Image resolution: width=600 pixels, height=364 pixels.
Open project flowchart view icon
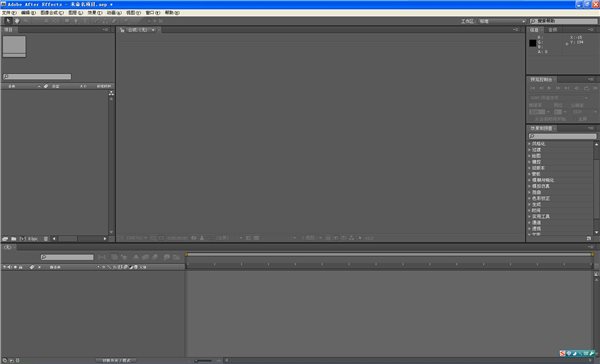pos(111,93)
